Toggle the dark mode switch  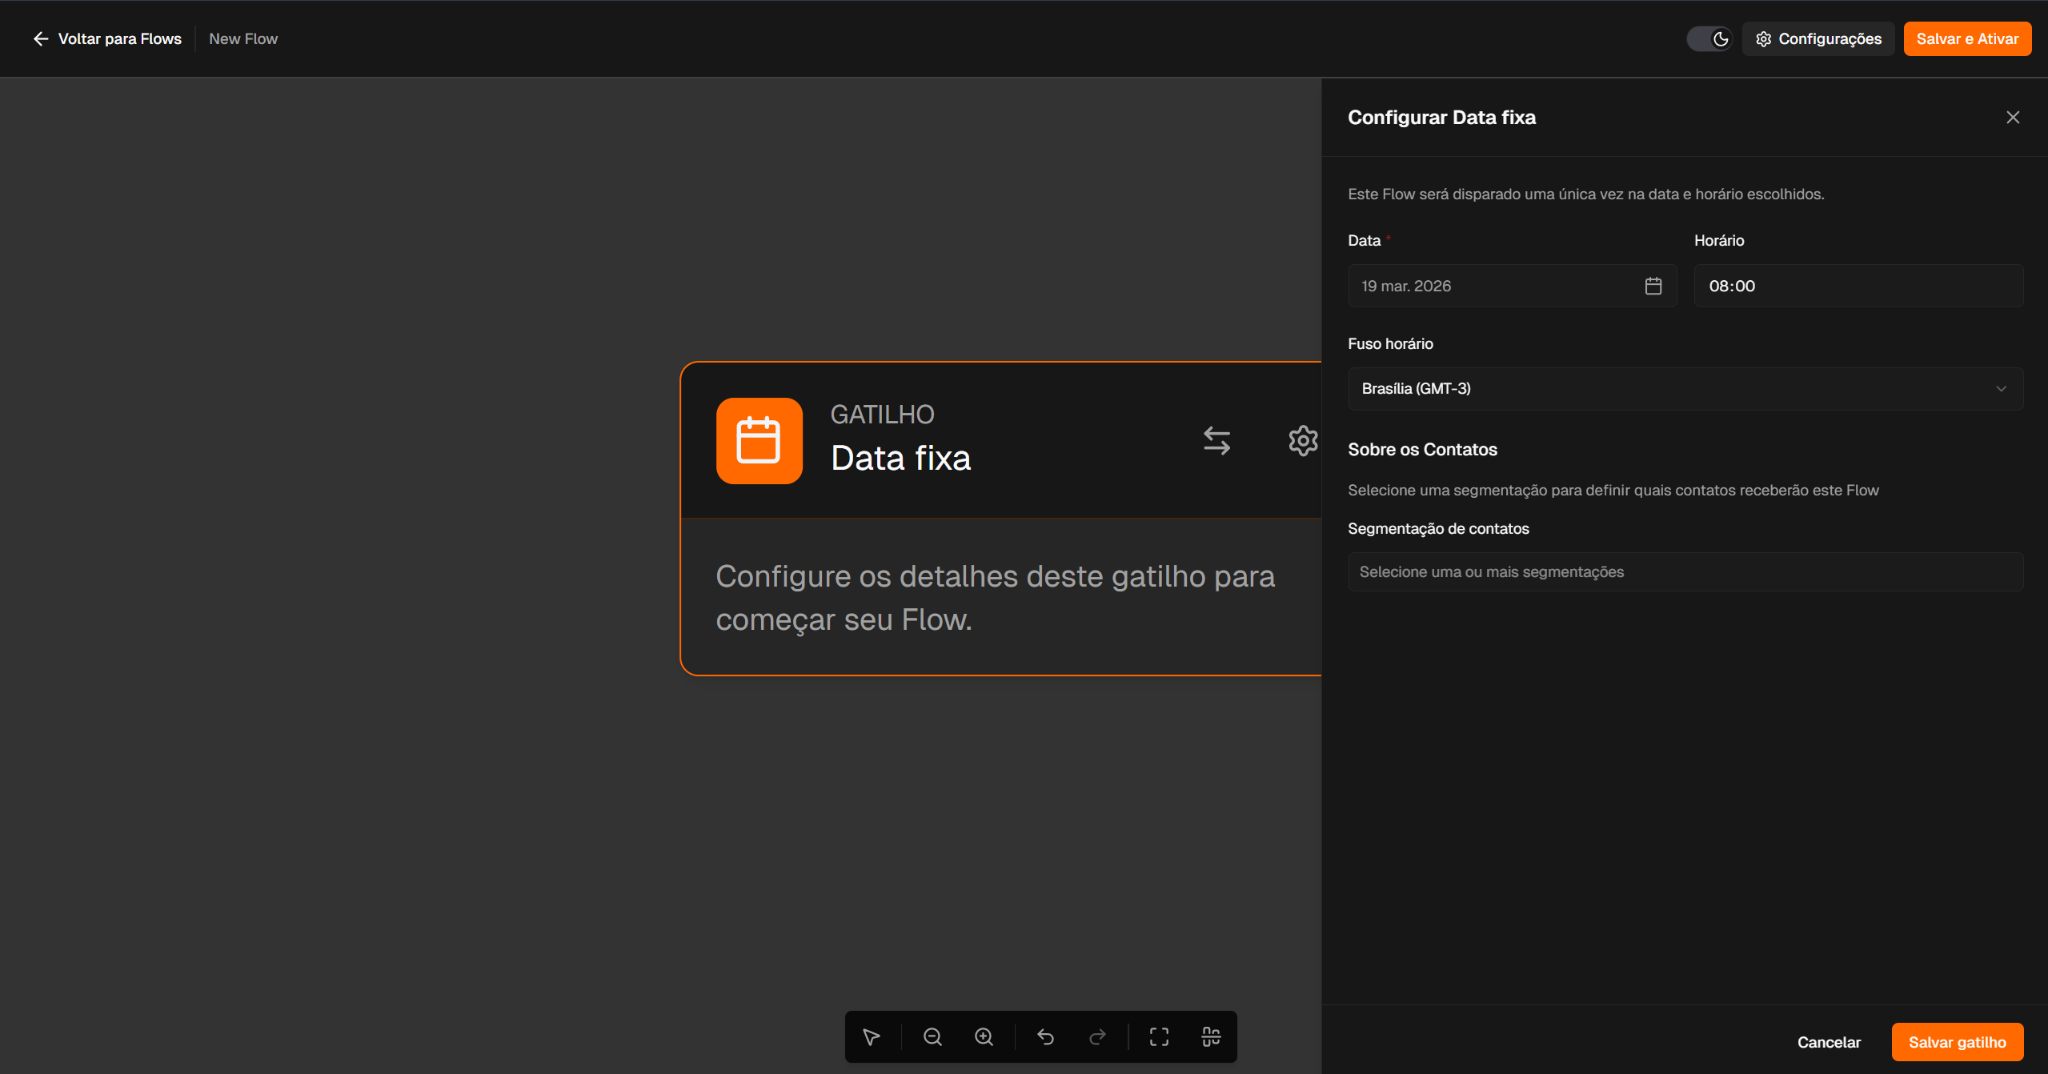[1709, 39]
